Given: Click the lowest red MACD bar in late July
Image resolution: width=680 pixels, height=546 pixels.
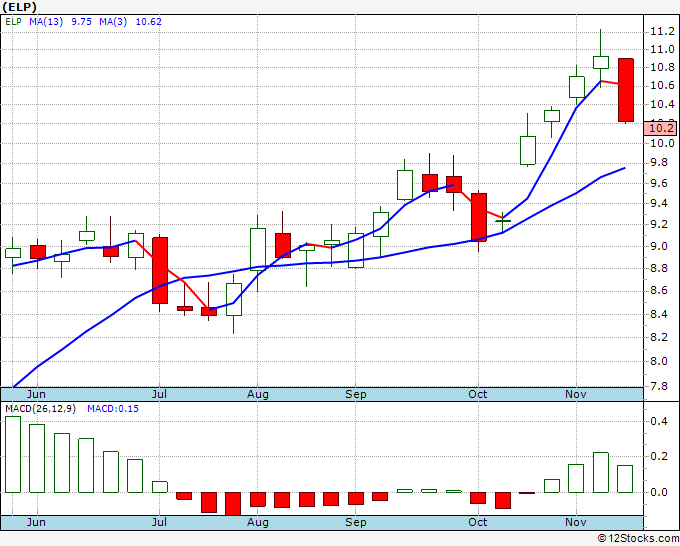Looking at the screenshot, I should point(233,503).
